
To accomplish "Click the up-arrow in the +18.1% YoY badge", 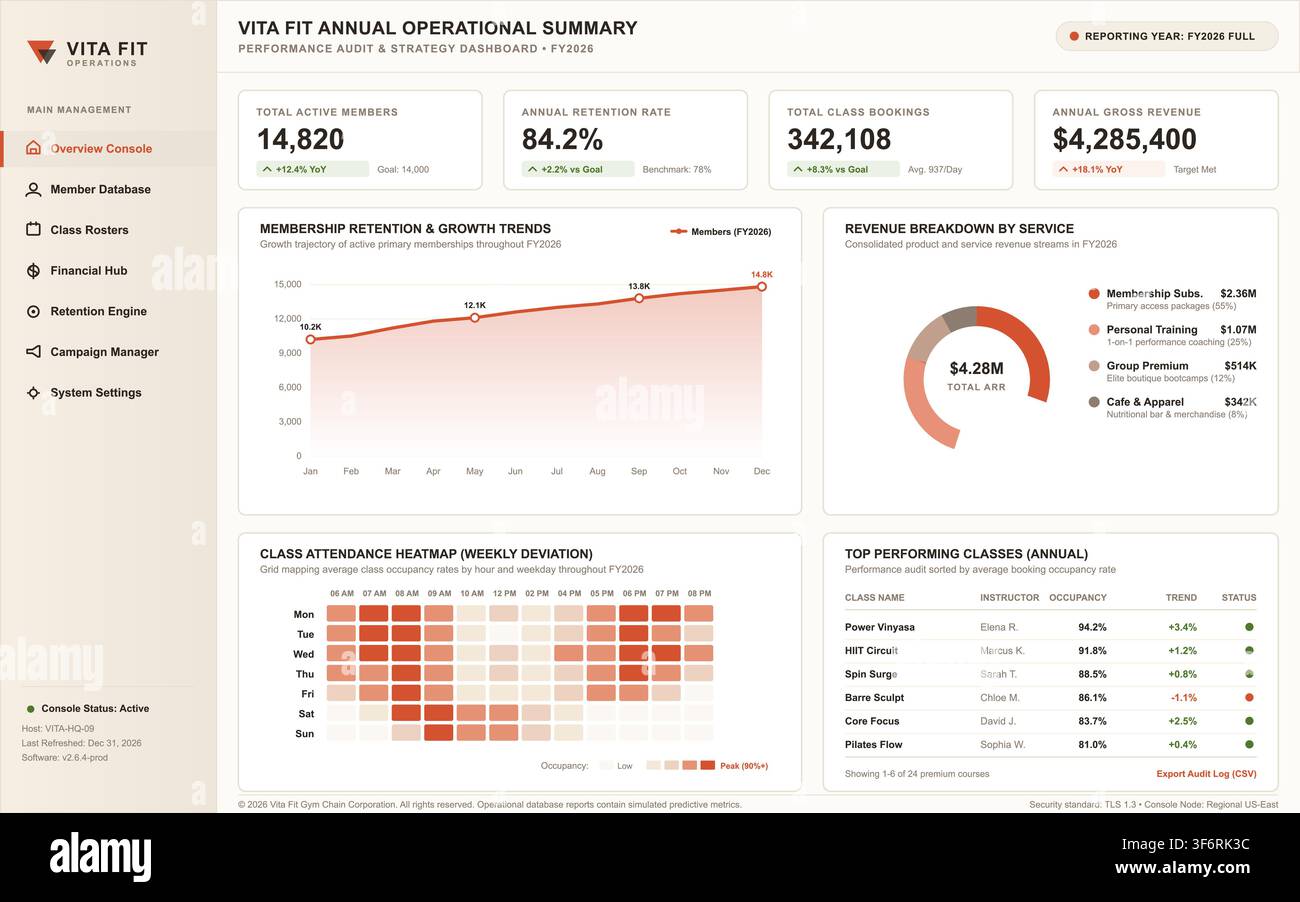I will [x=1063, y=169].
